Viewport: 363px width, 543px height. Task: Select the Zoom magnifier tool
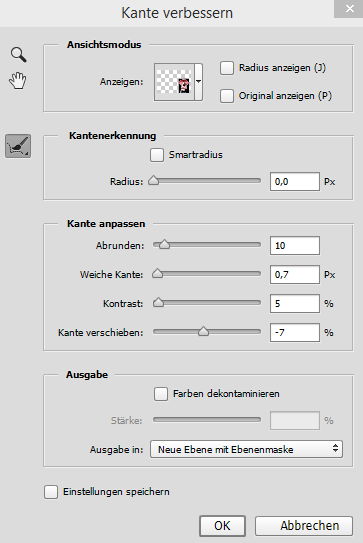18,55
